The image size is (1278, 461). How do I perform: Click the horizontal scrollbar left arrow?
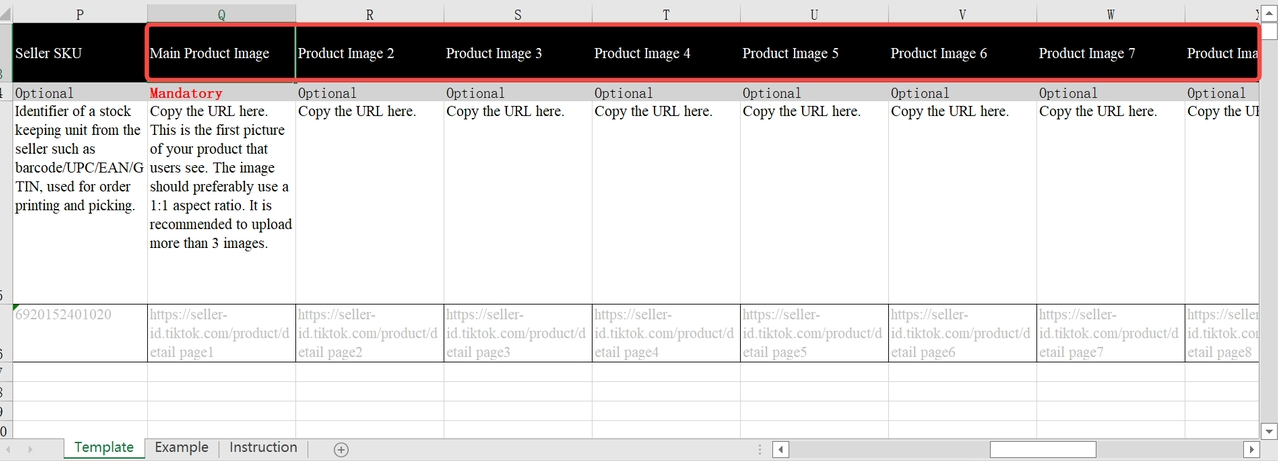pos(782,449)
